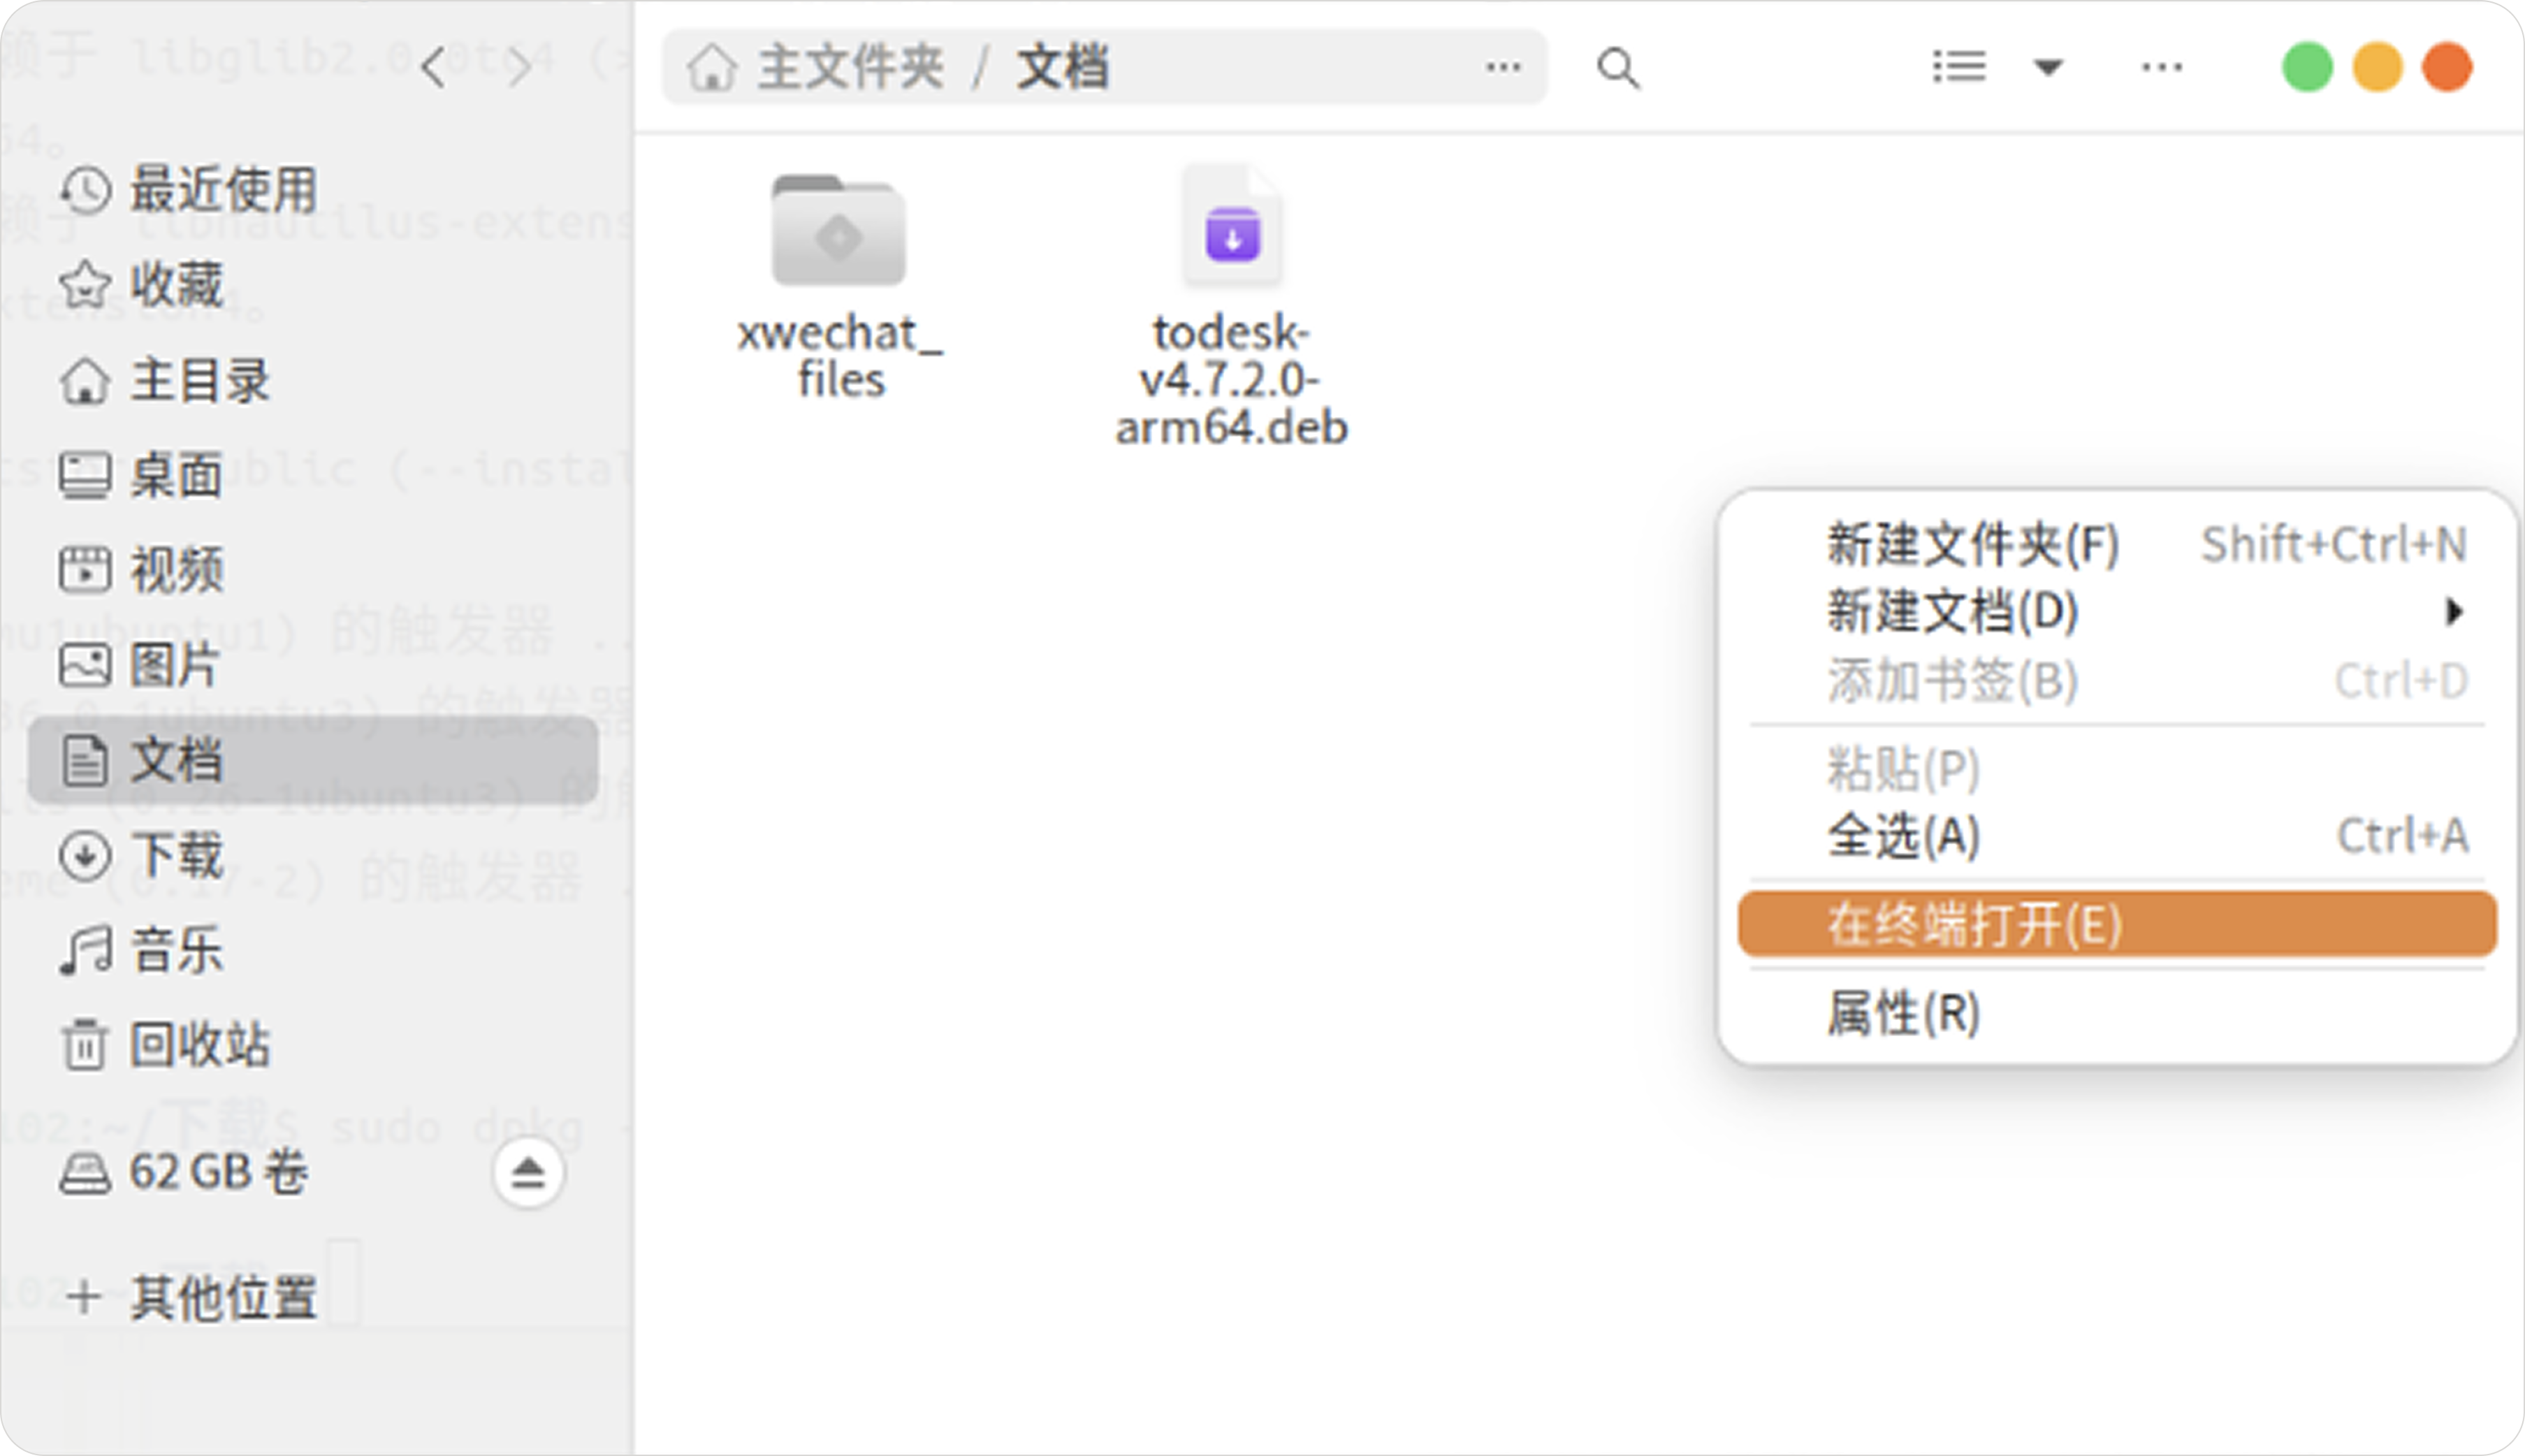Go to 主目录 in sidebar

point(314,380)
